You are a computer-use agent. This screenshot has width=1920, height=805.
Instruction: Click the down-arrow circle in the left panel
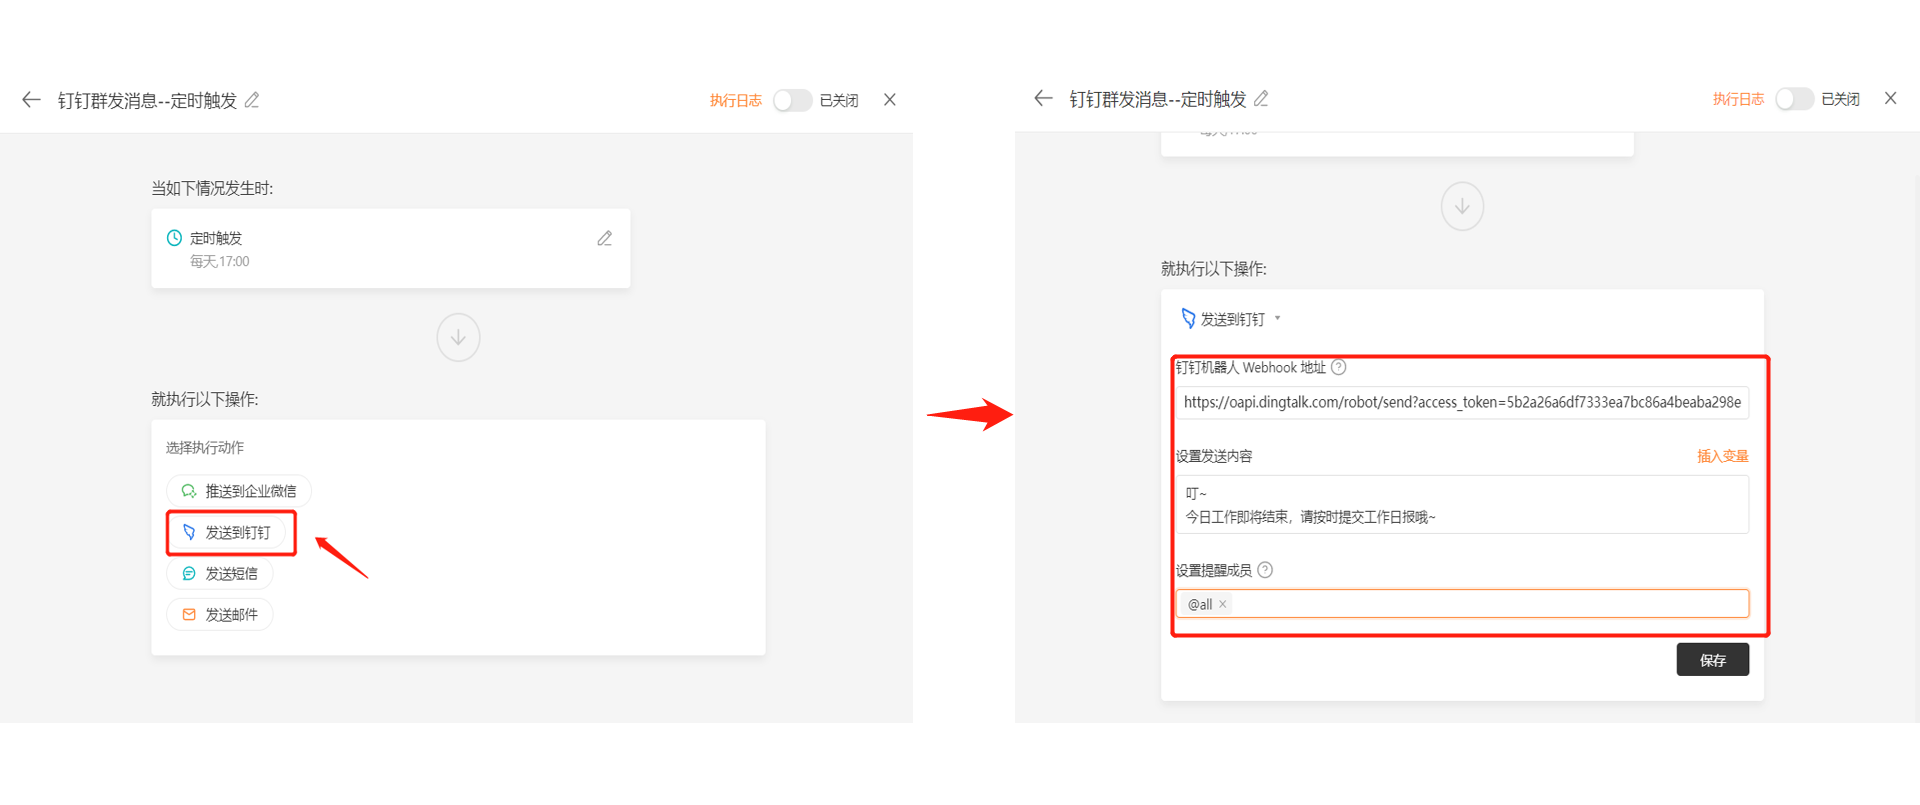click(x=458, y=337)
